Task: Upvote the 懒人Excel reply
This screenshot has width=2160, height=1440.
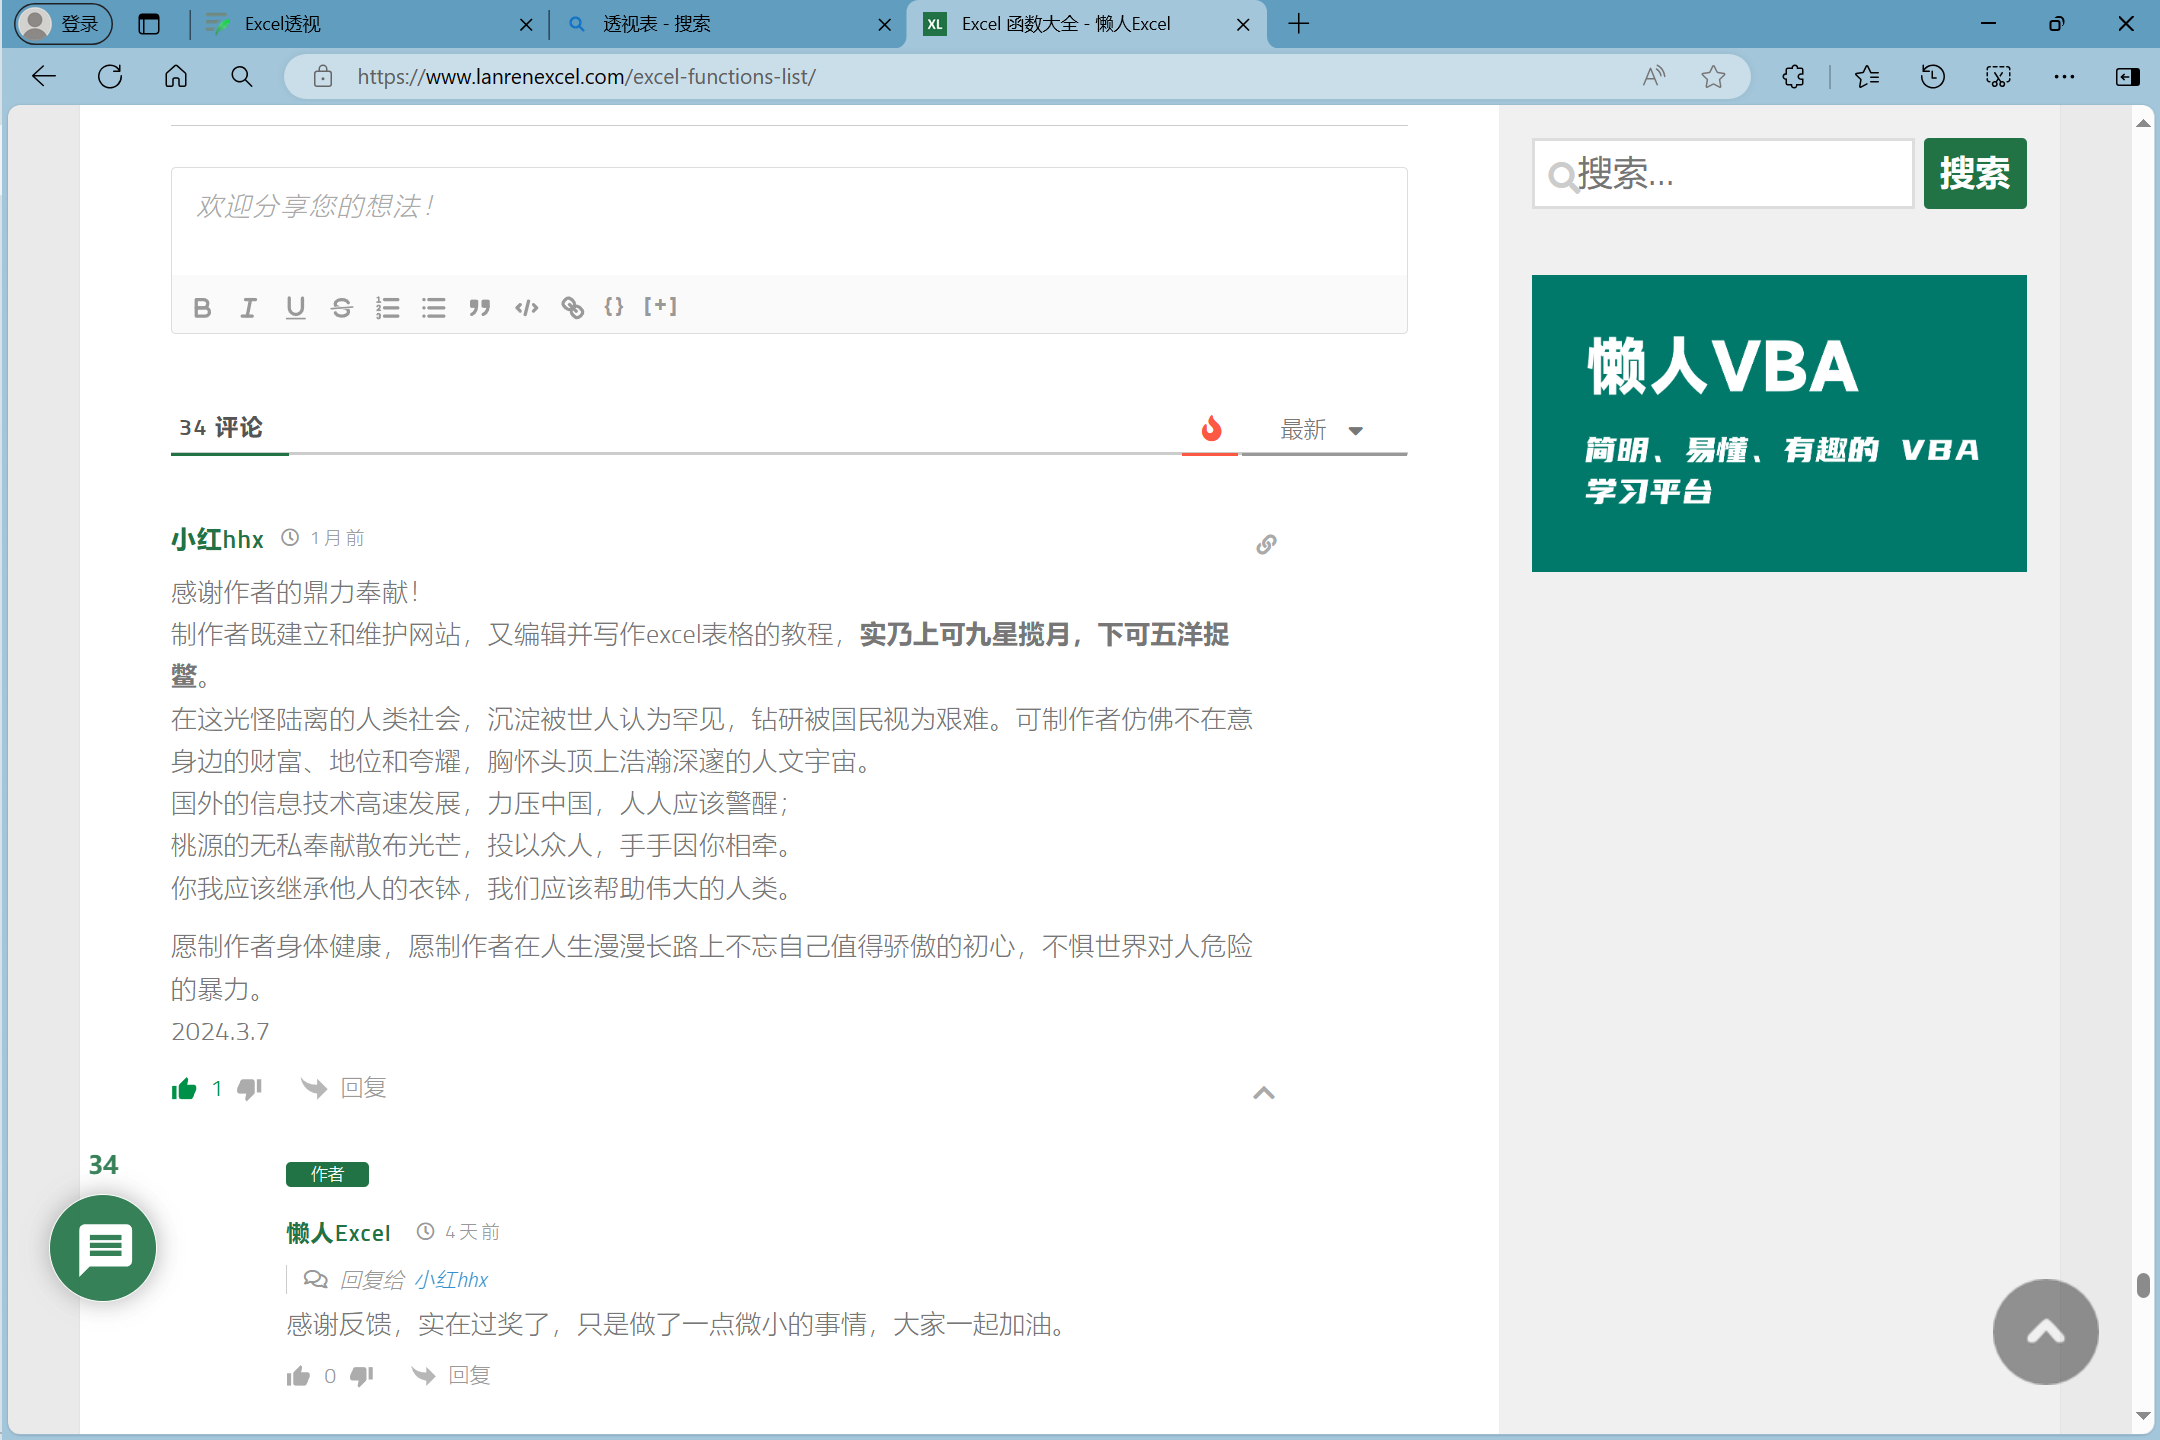Action: pos(298,1377)
